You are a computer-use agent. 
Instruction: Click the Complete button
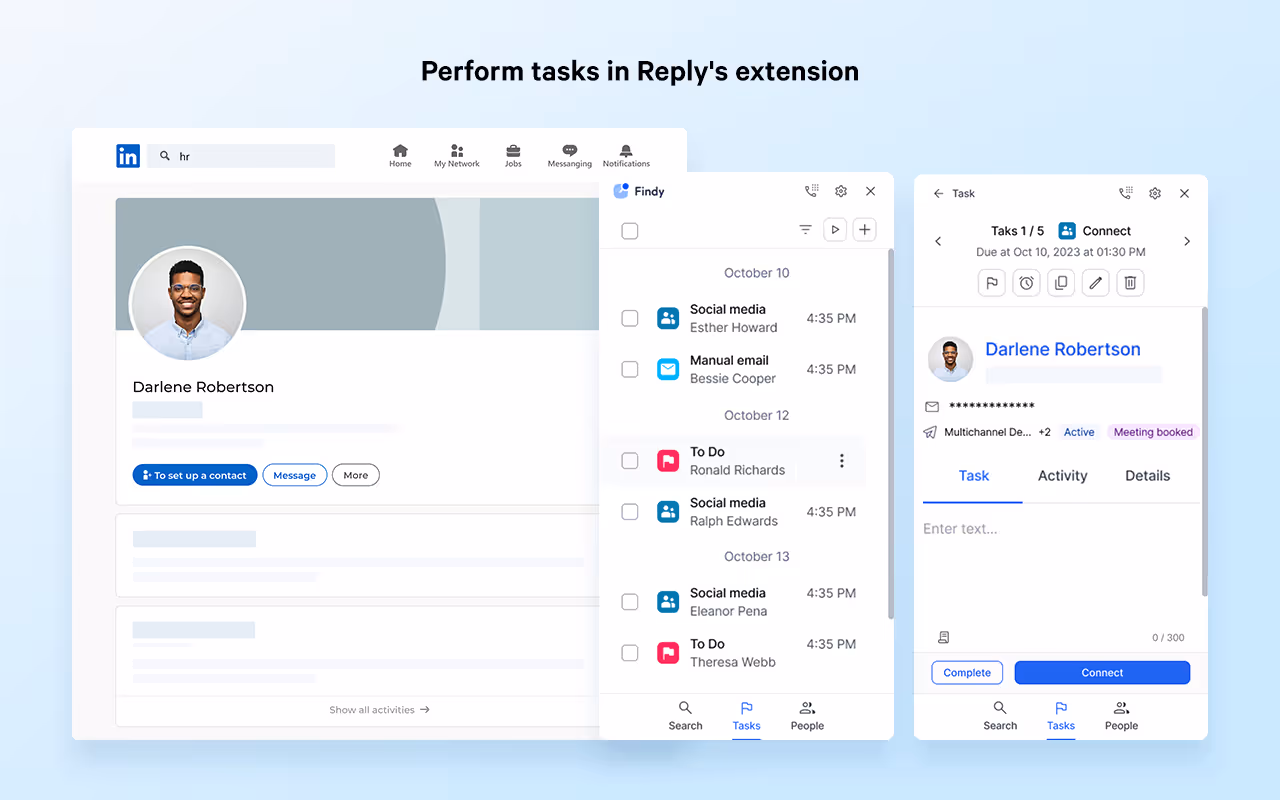click(967, 673)
